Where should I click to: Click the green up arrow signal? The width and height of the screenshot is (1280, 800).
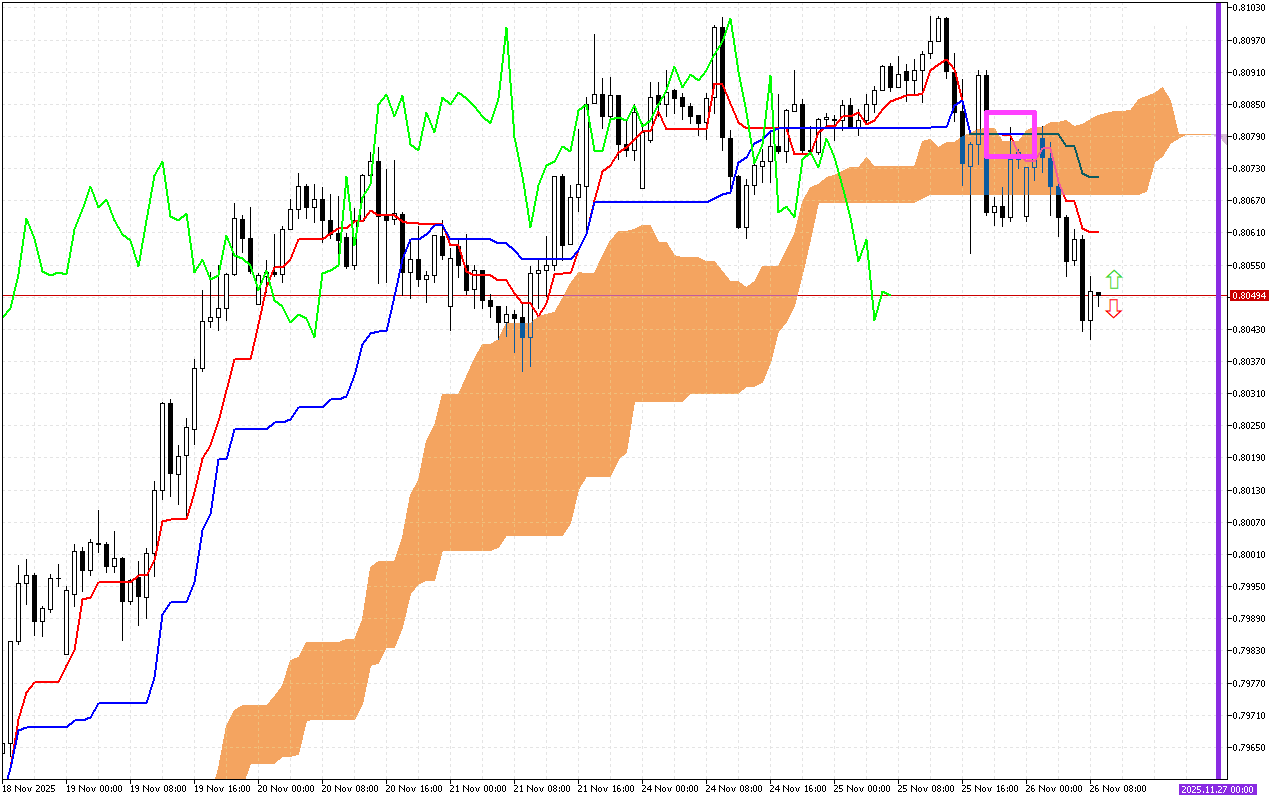pos(1113,280)
